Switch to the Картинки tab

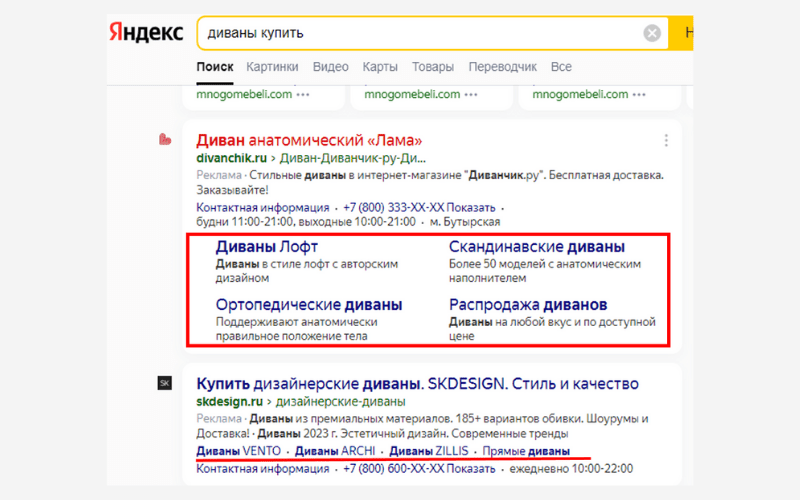272,67
